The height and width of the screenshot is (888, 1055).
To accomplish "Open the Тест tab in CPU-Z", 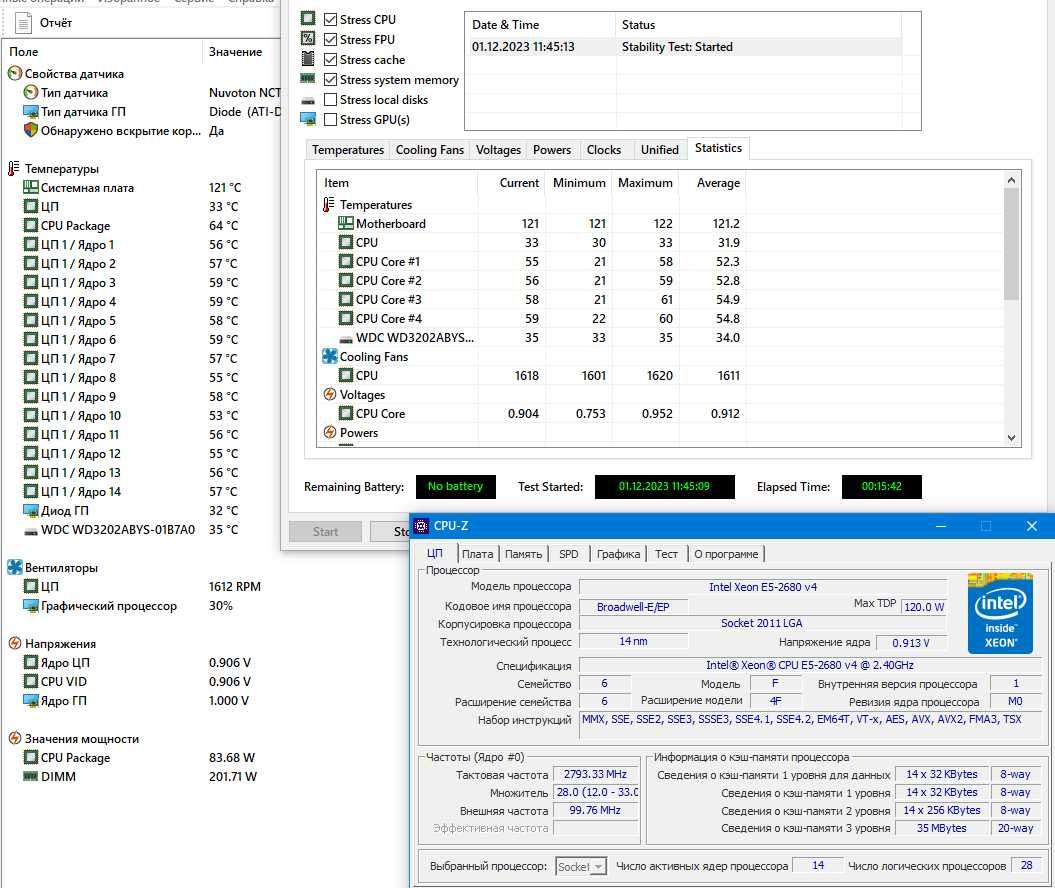I will [x=666, y=554].
